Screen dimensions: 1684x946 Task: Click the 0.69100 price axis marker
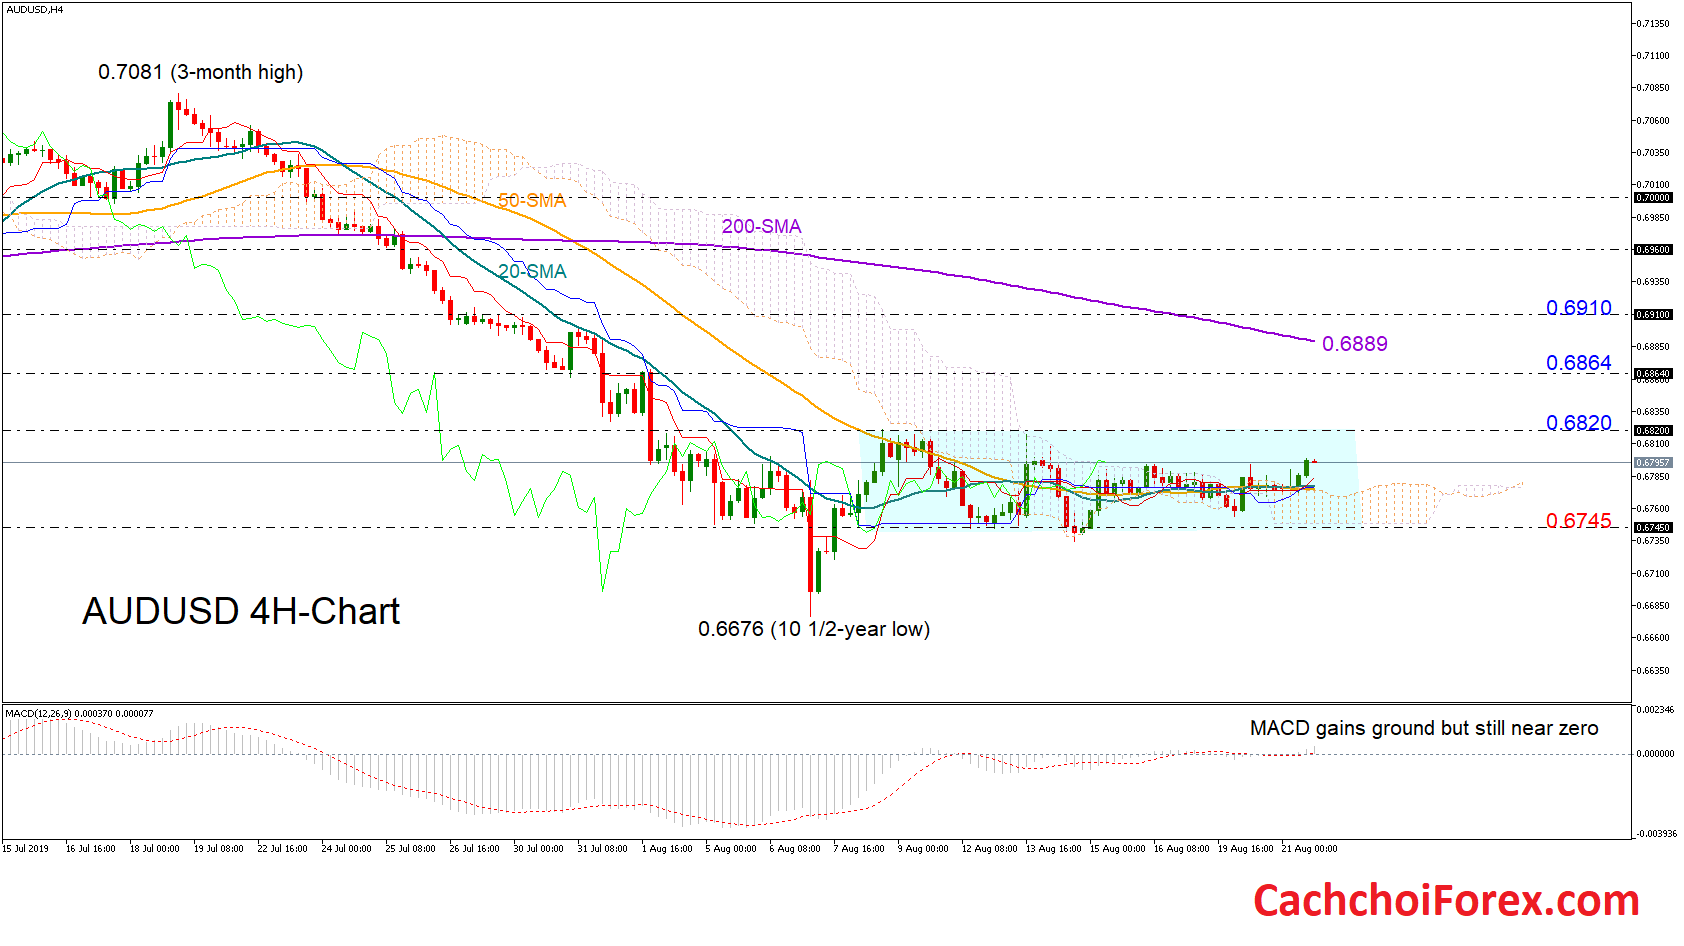(x=1653, y=315)
